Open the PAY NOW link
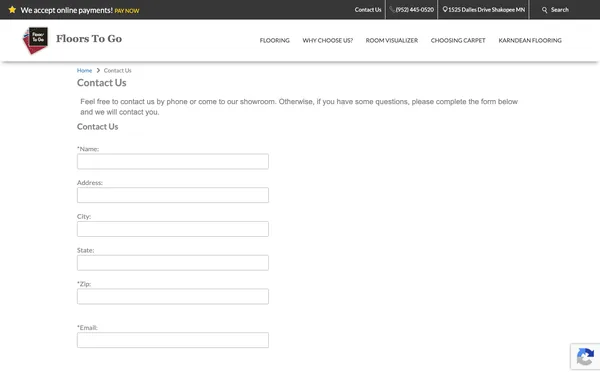The height and width of the screenshot is (375, 600). pos(127,11)
